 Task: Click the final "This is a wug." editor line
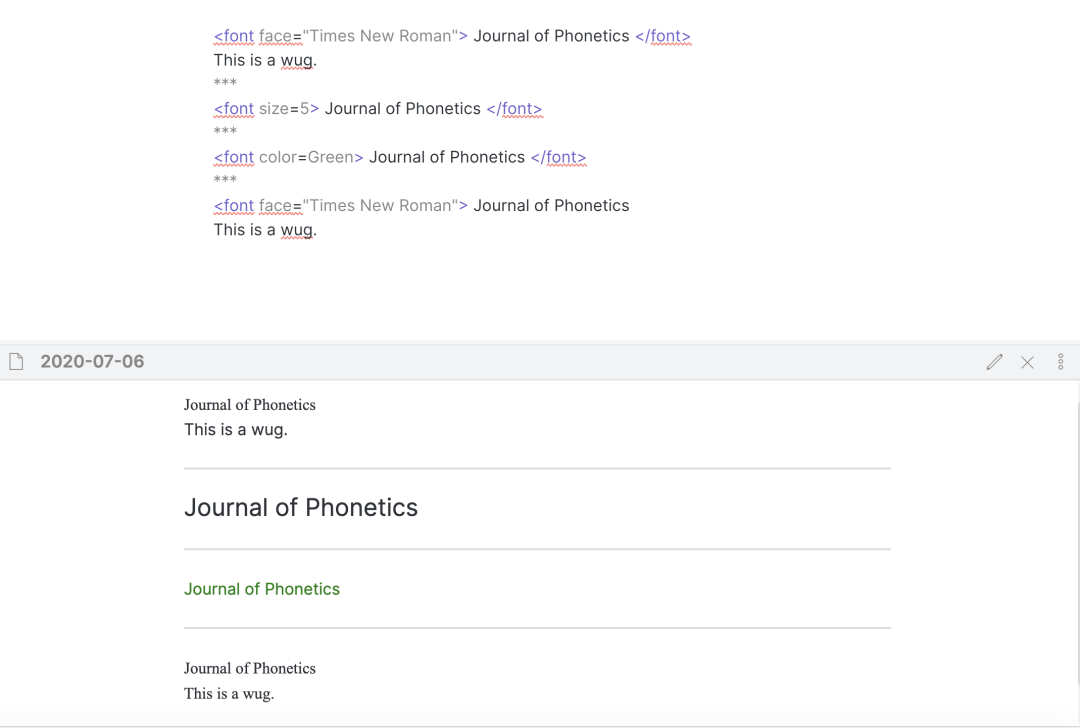pyautogui.click(x=265, y=230)
